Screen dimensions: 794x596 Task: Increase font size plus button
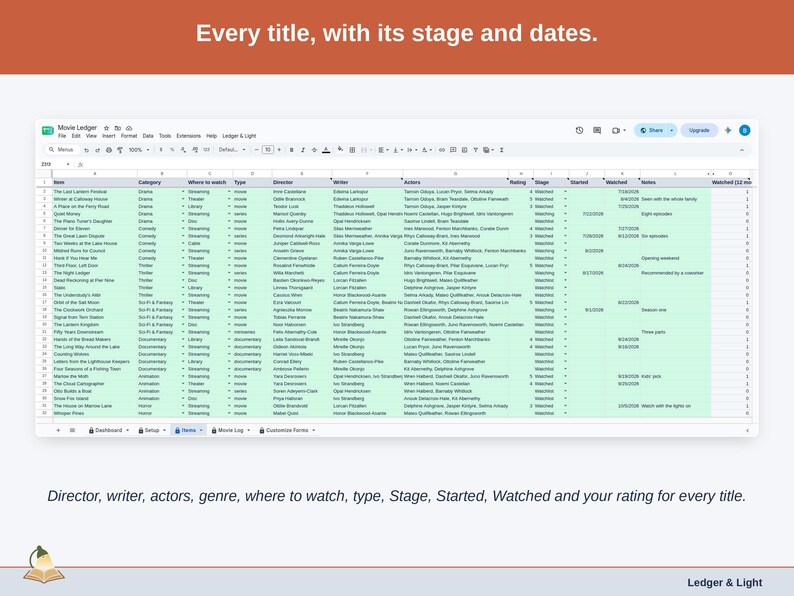(x=279, y=150)
